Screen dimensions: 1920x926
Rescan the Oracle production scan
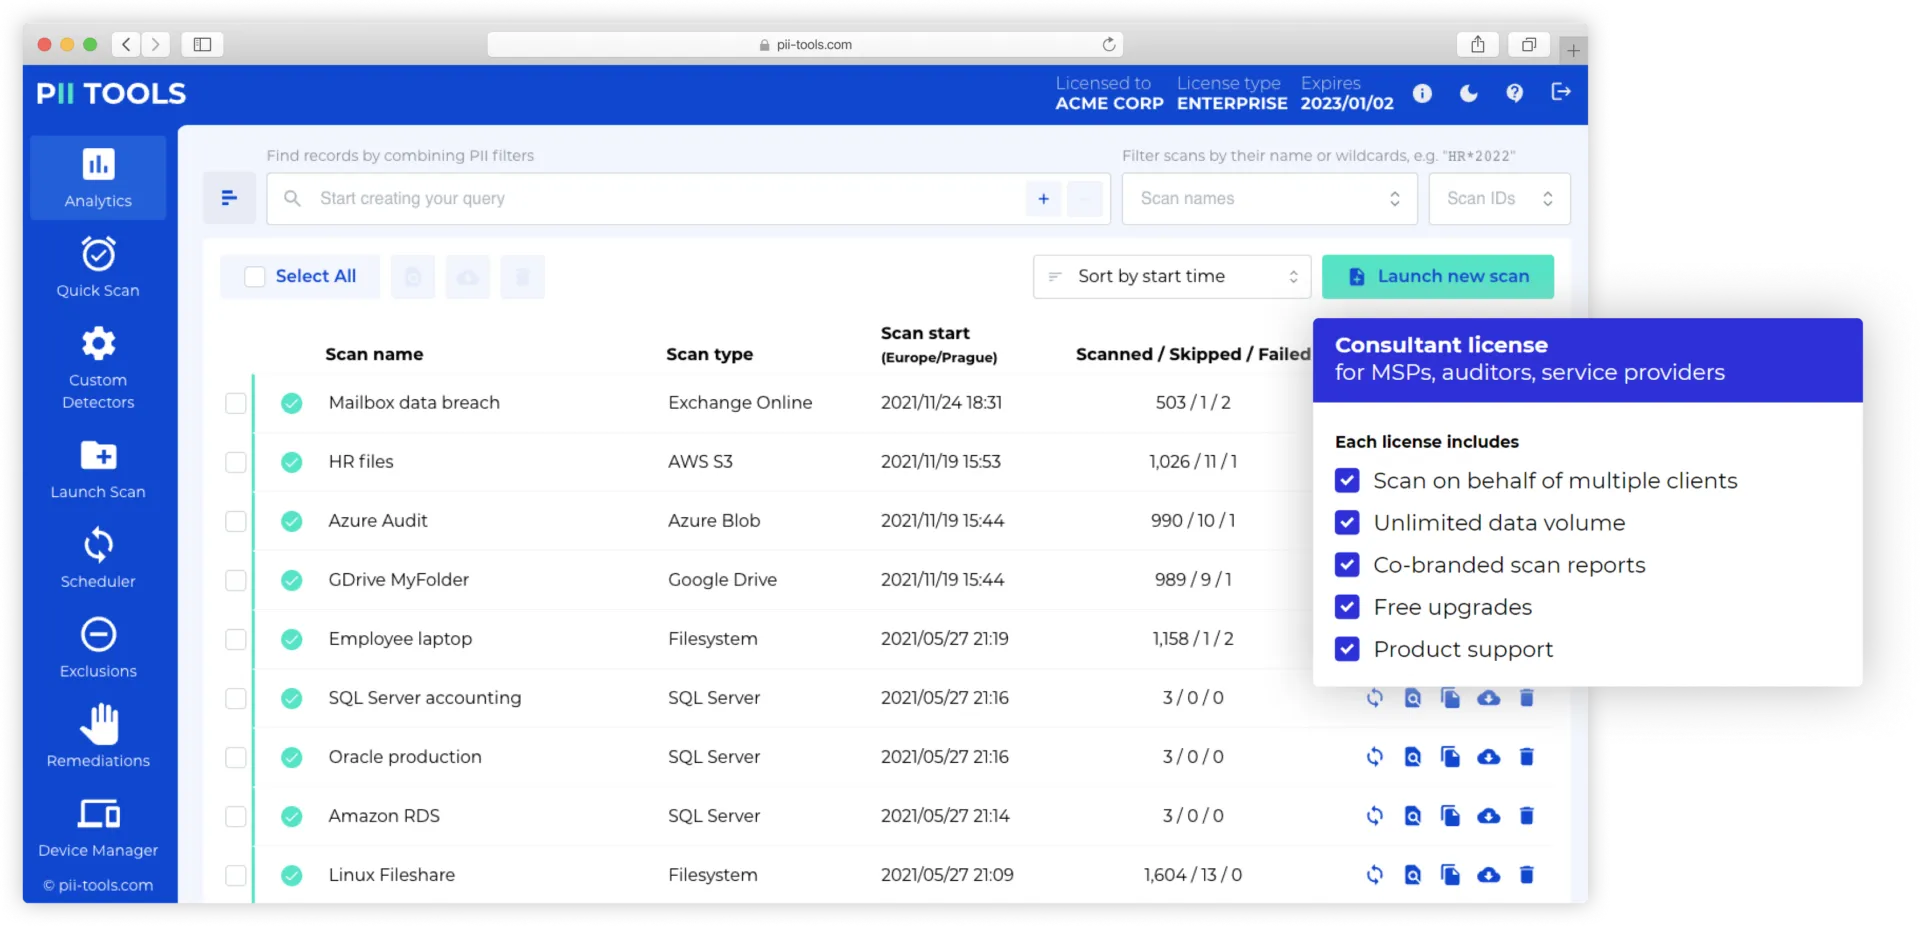tap(1375, 757)
